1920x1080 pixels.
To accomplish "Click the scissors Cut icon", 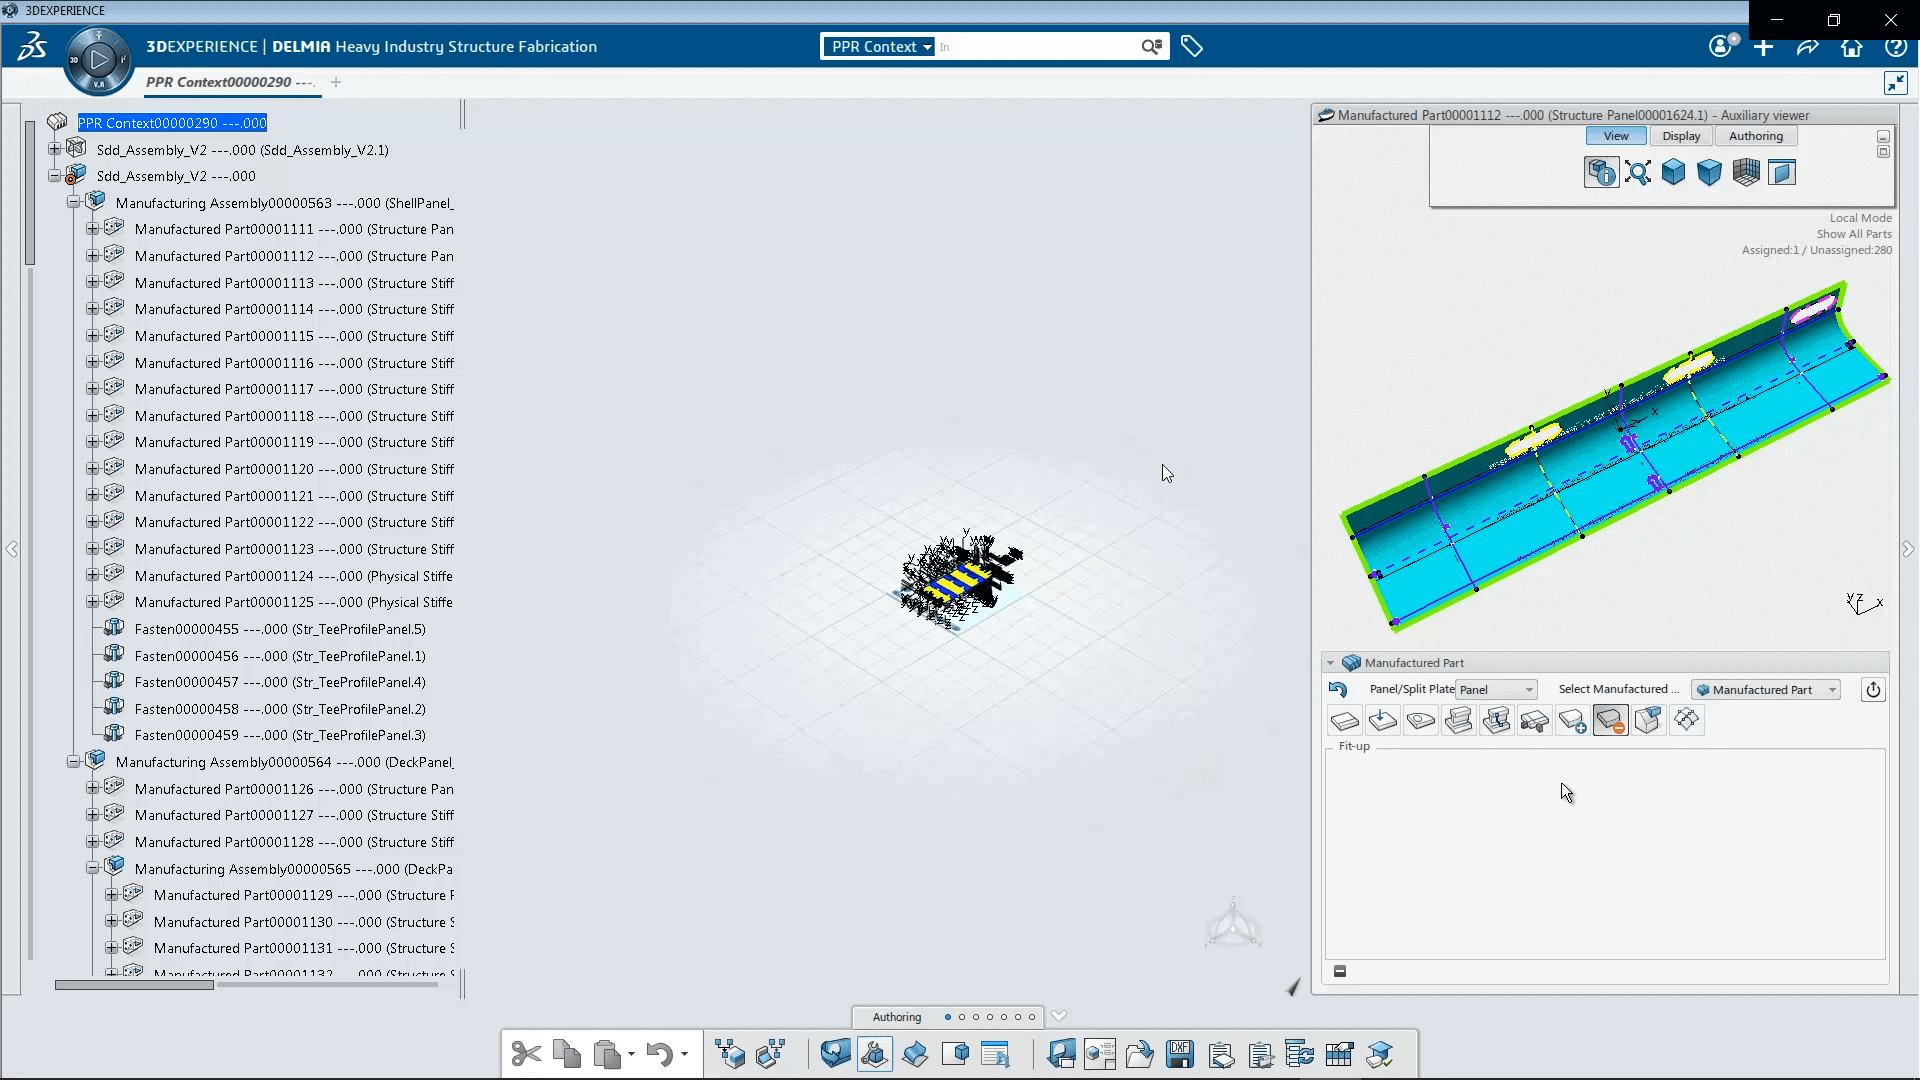I will [x=526, y=1054].
